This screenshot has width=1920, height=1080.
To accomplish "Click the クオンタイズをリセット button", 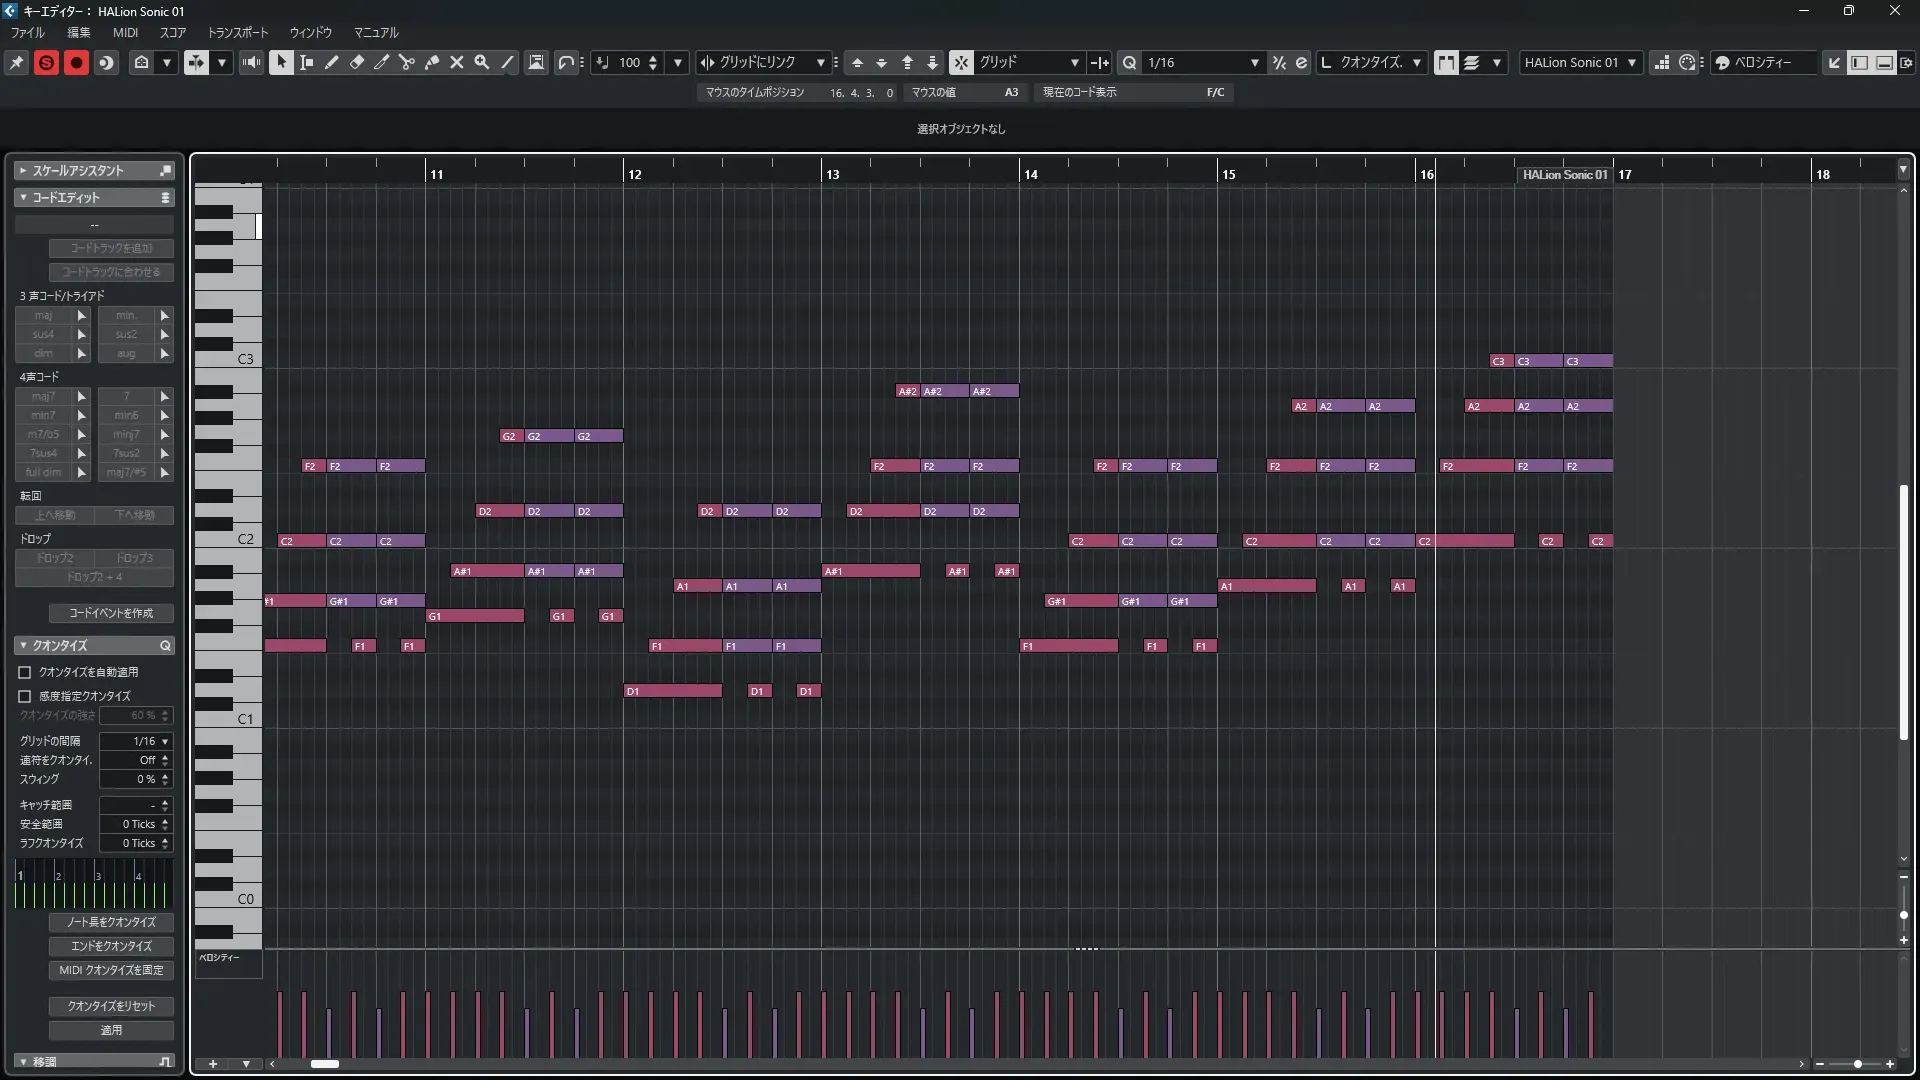I will pyautogui.click(x=111, y=1006).
